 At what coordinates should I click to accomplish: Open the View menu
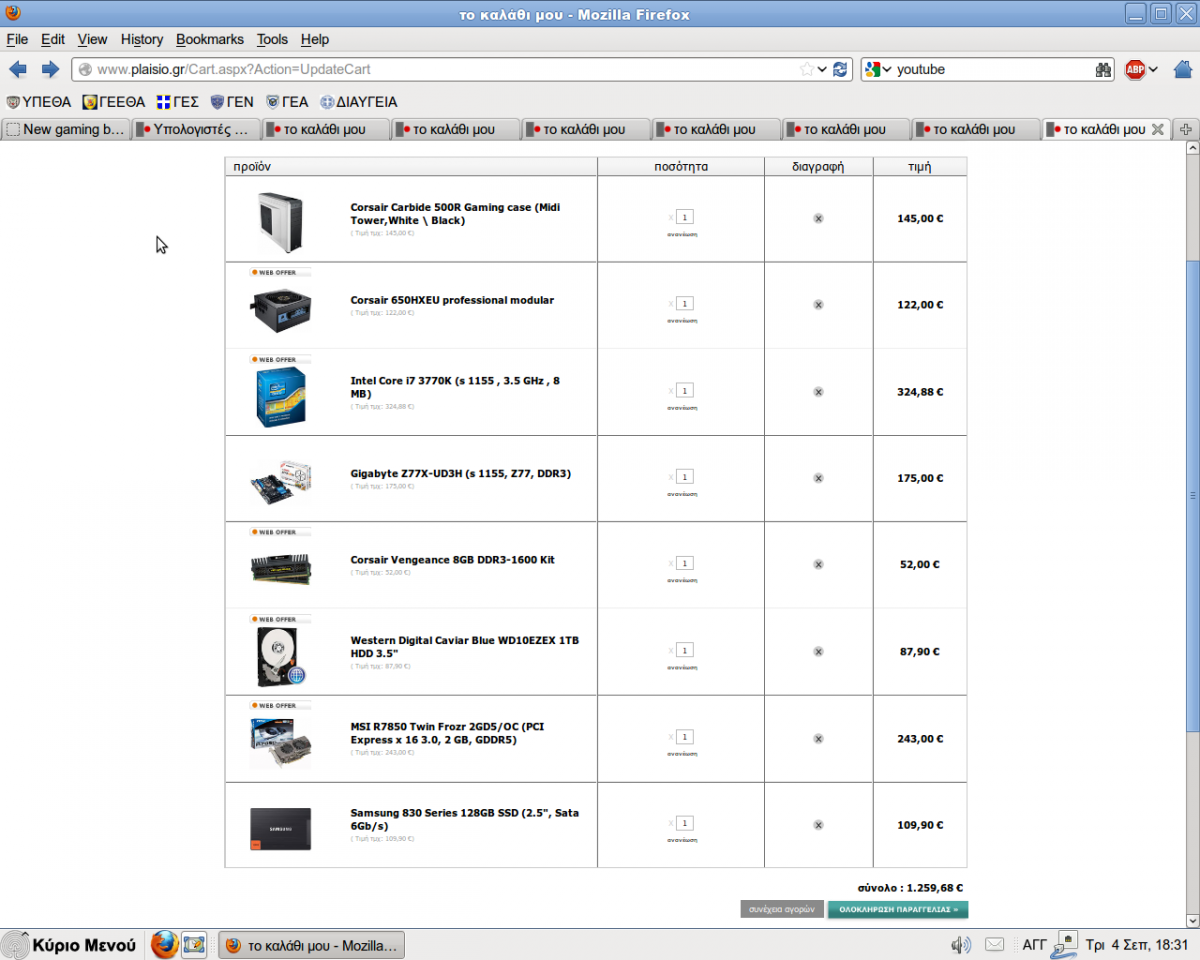(92, 39)
